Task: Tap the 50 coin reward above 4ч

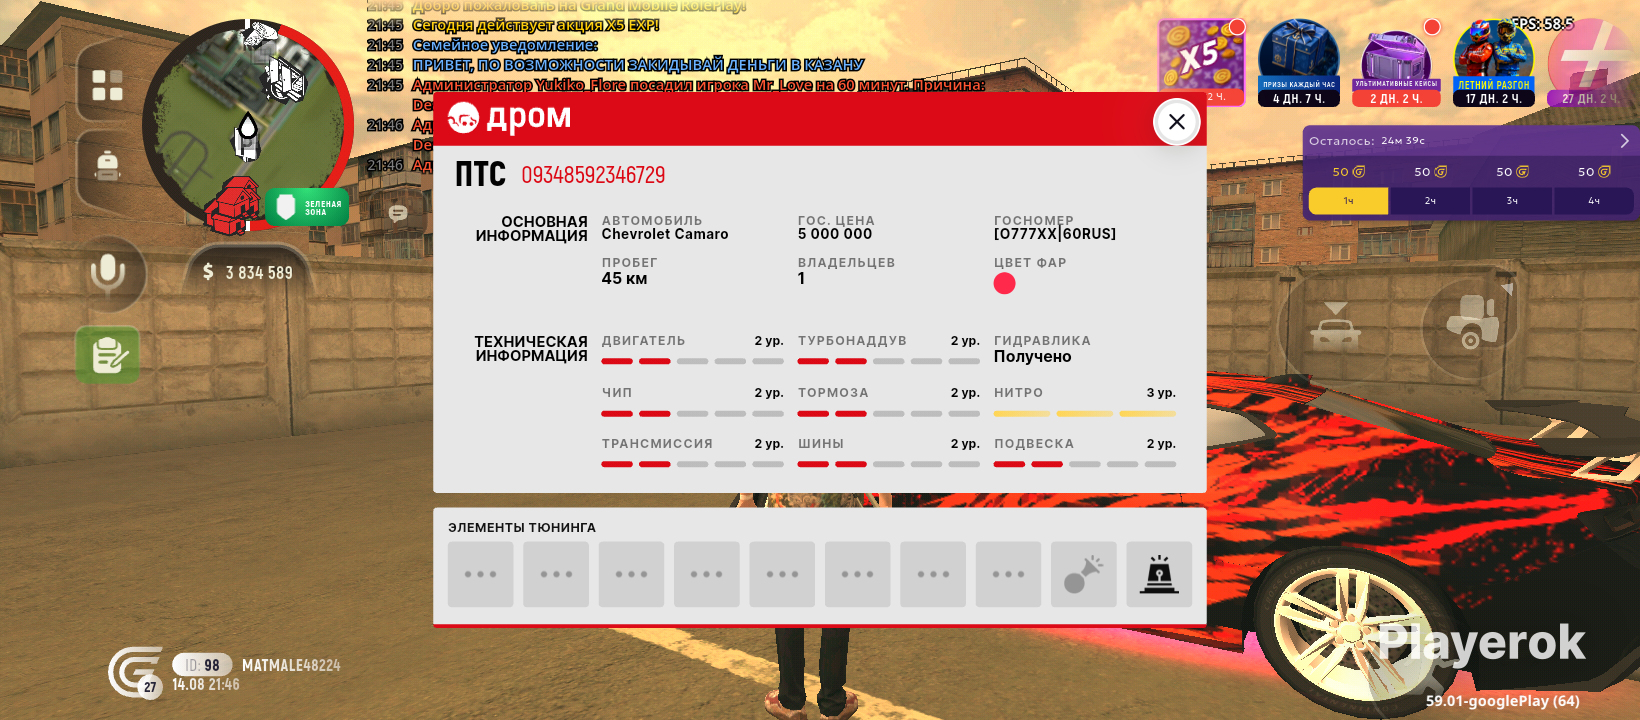Action: point(1594,172)
